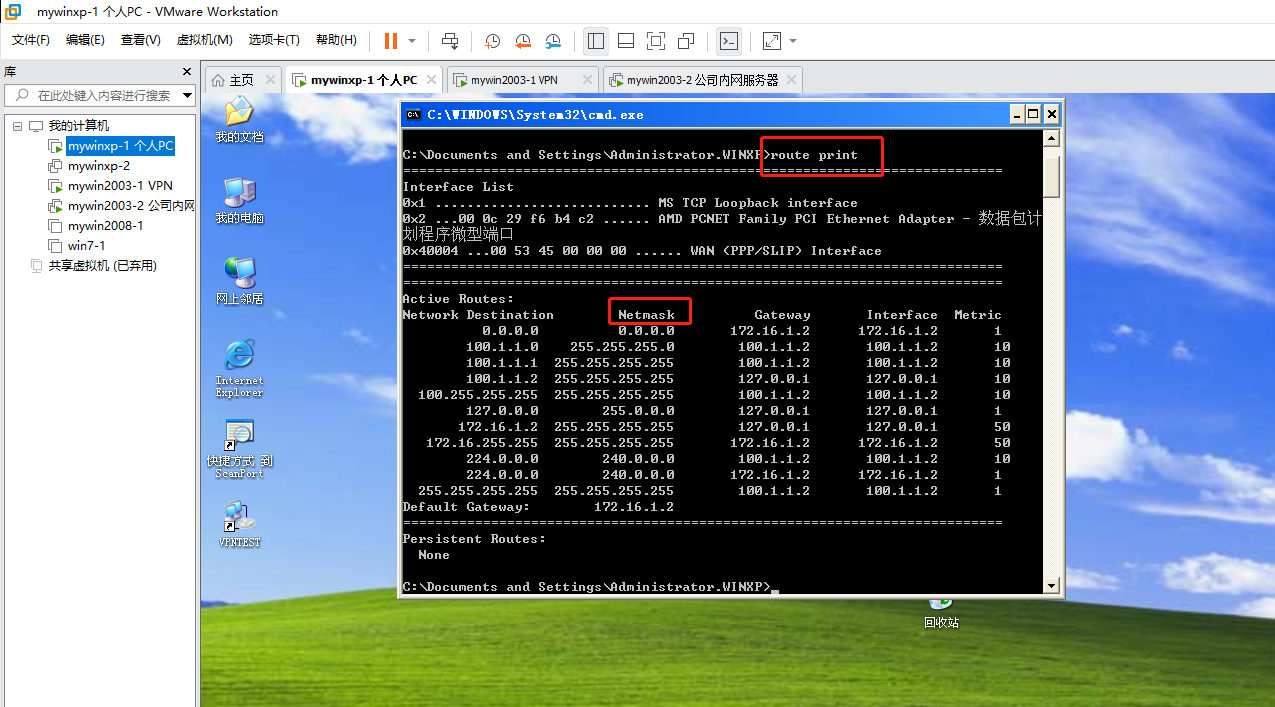The image size is (1275, 707).
Task: Click the cmd scrollbar up arrow
Action: tap(1051, 138)
